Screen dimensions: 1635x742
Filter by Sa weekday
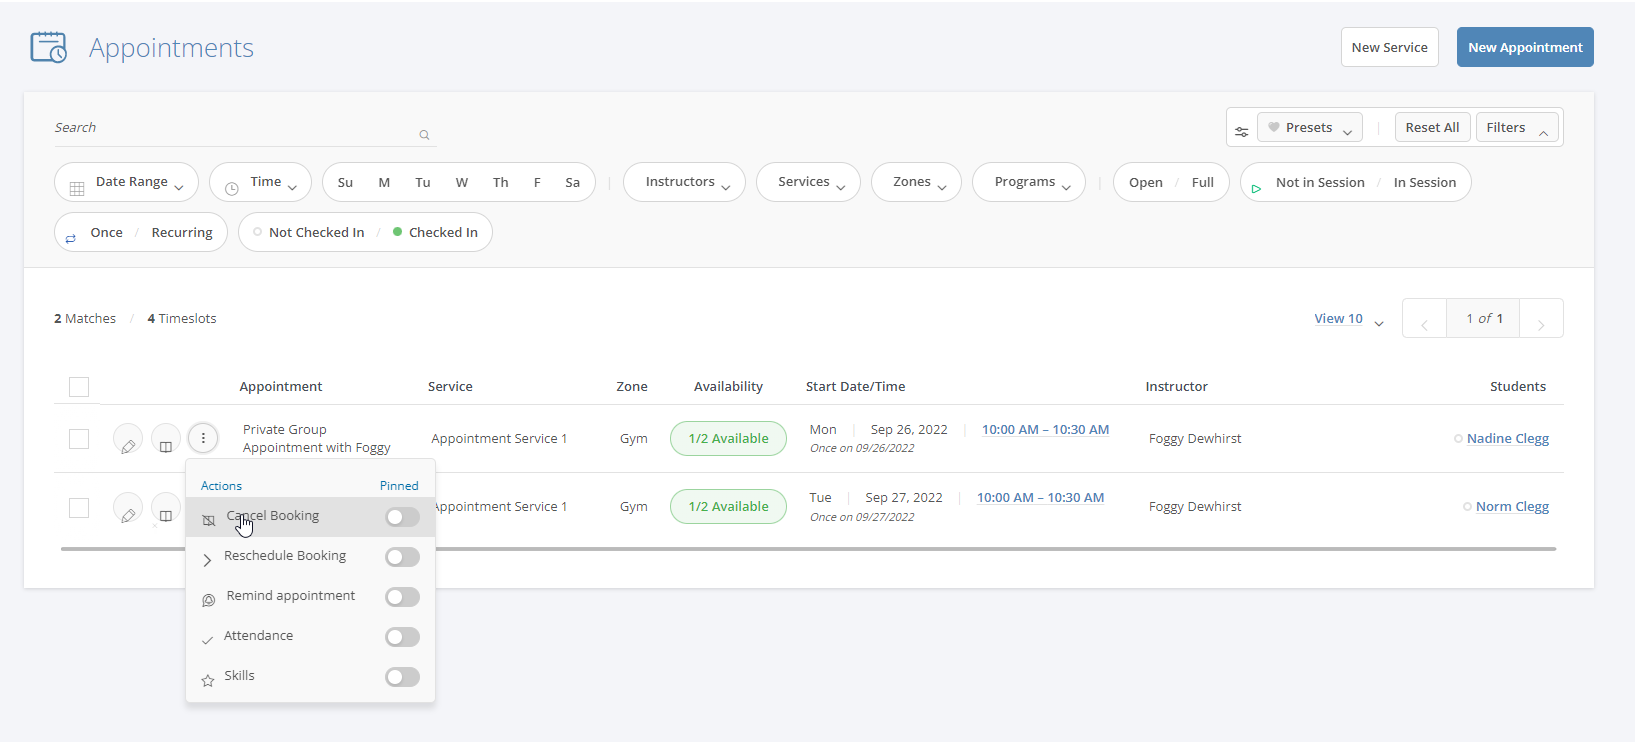(572, 183)
